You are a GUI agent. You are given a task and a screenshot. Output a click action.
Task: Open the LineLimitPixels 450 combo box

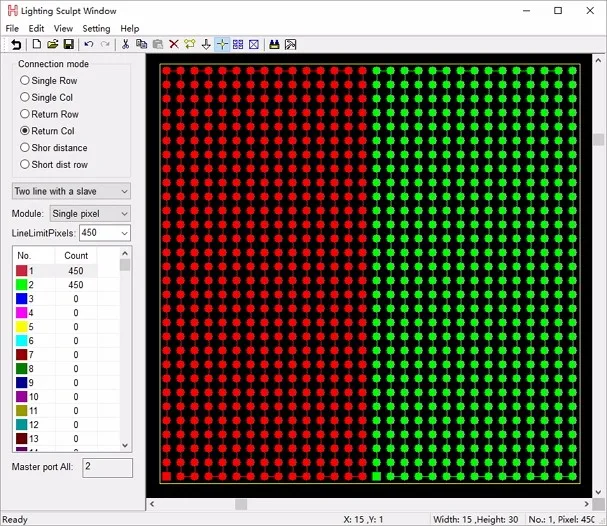pyautogui.click(x=105, y=233)
